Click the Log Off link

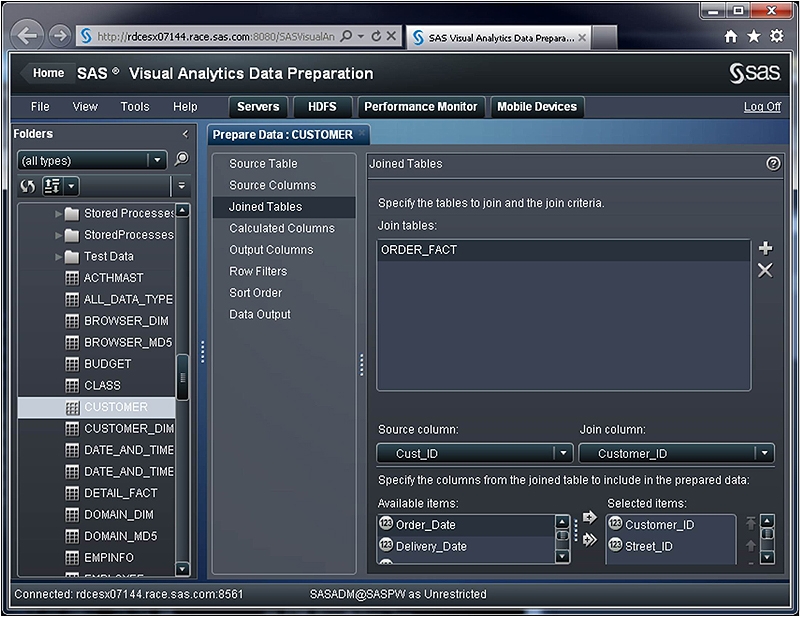click(762, 107)
